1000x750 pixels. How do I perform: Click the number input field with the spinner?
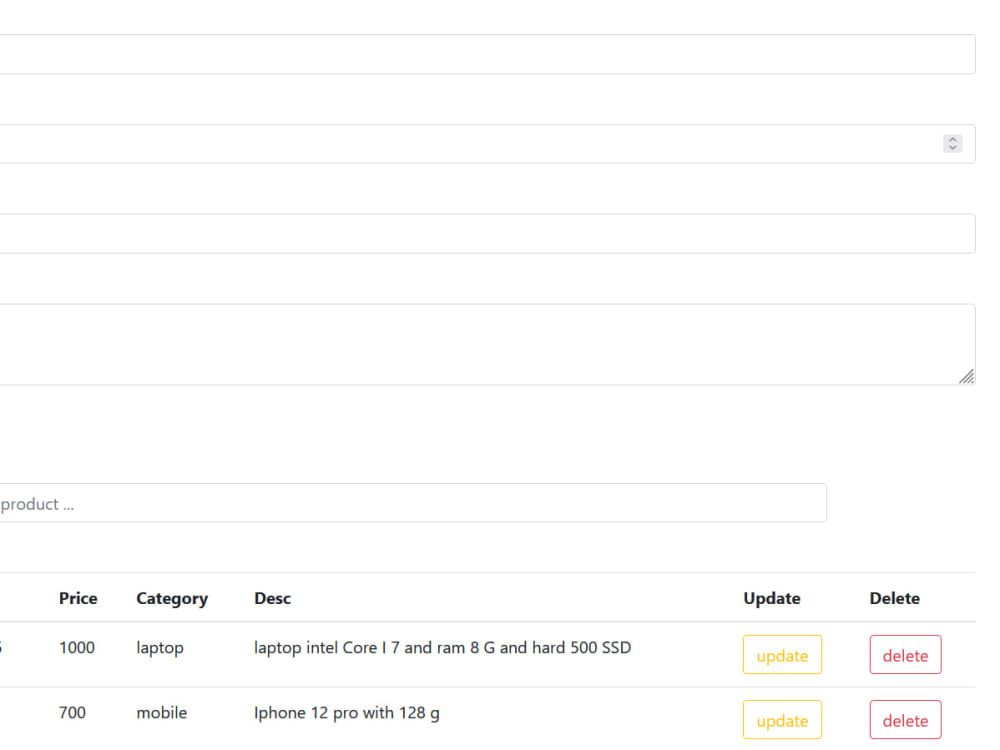click(480, 143)
